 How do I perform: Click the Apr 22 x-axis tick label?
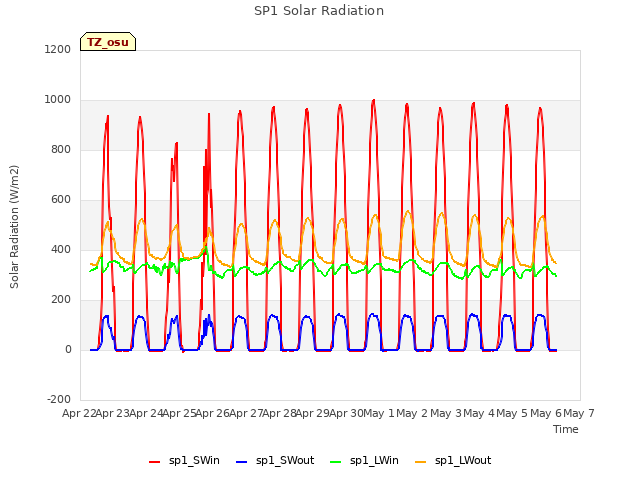pyautogui.click(x=79, y=413)
